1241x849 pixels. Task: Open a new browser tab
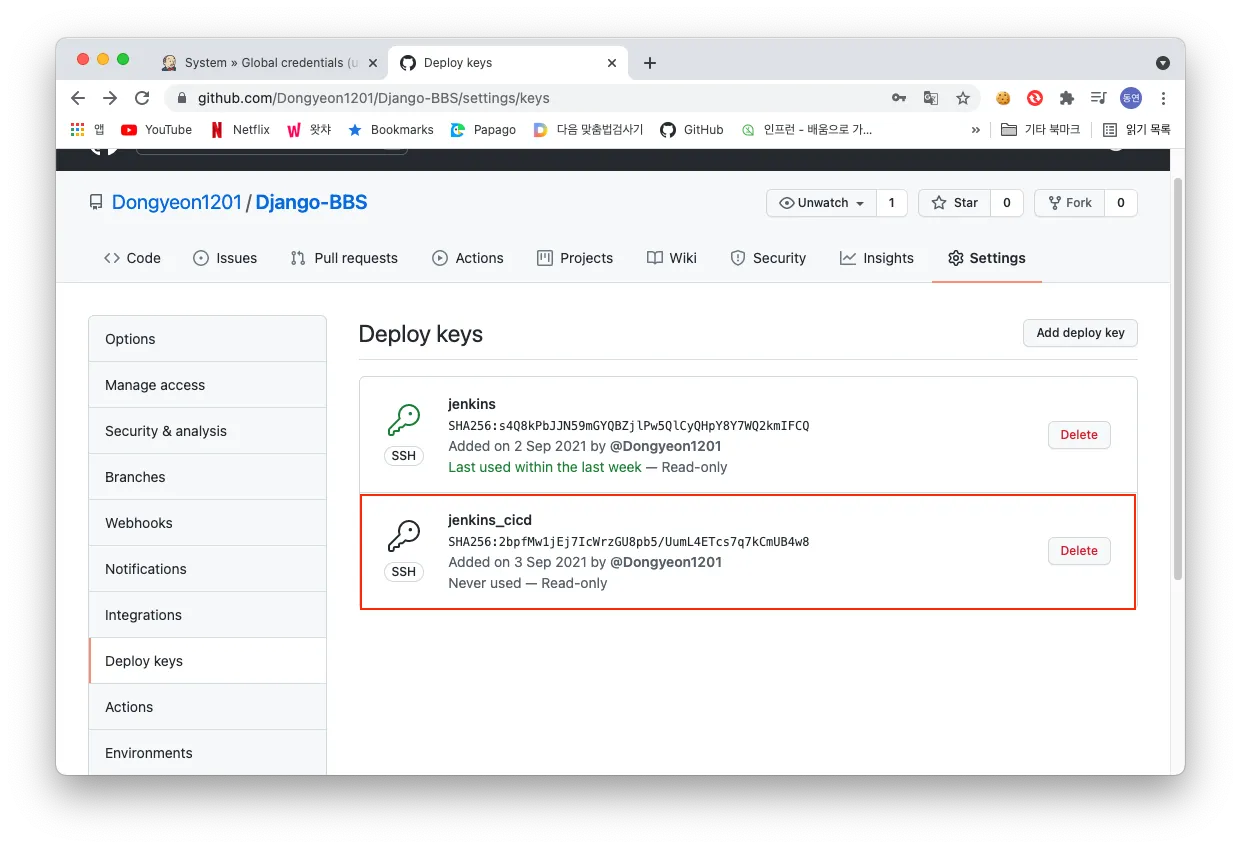pyautogui.click(x=650, y=63)
